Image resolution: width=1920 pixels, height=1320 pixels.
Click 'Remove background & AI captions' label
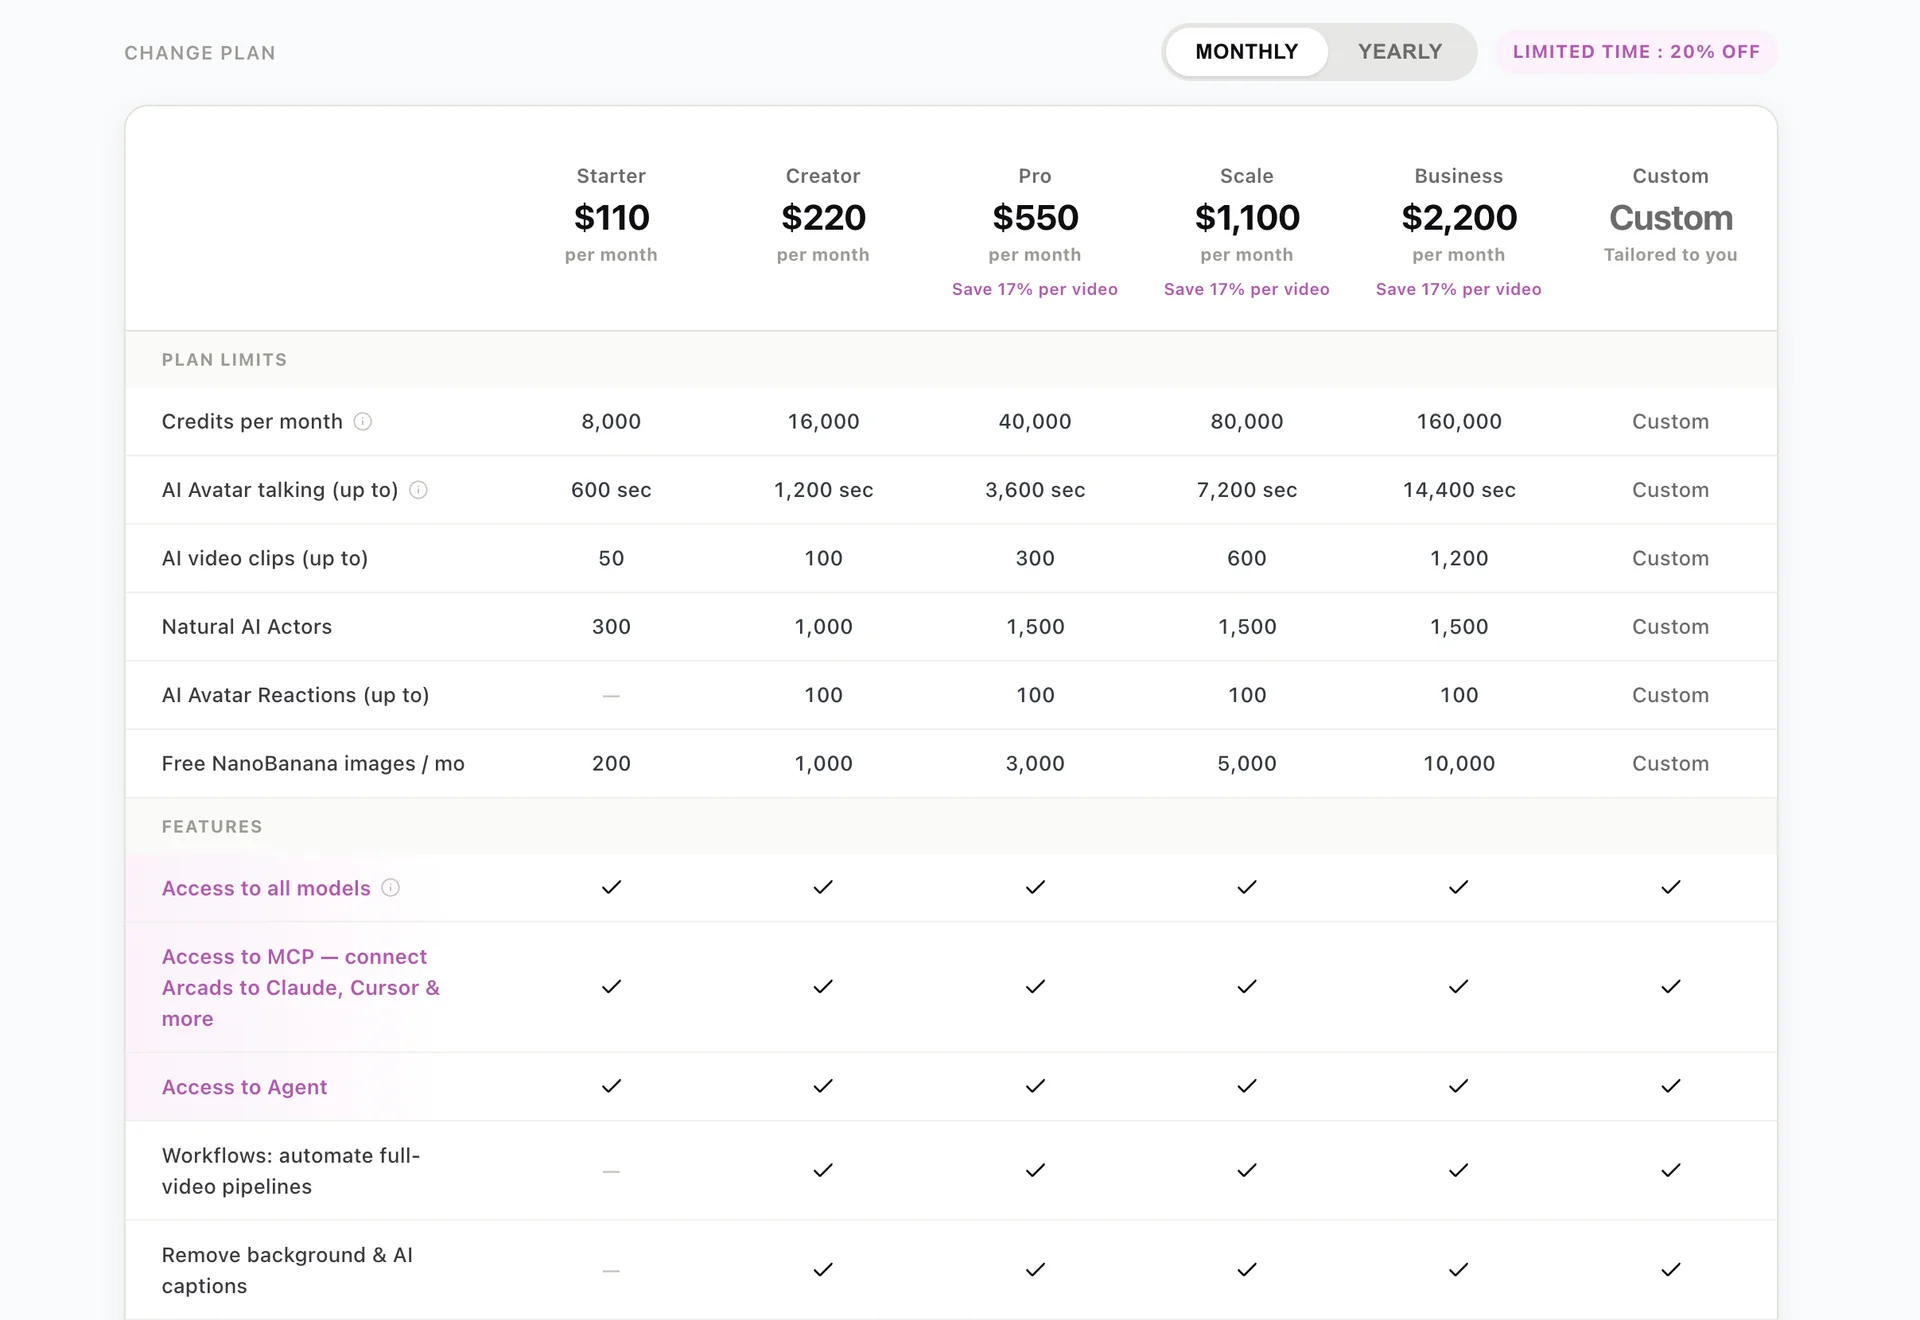pyautogui.click(x=287, y=1271)
